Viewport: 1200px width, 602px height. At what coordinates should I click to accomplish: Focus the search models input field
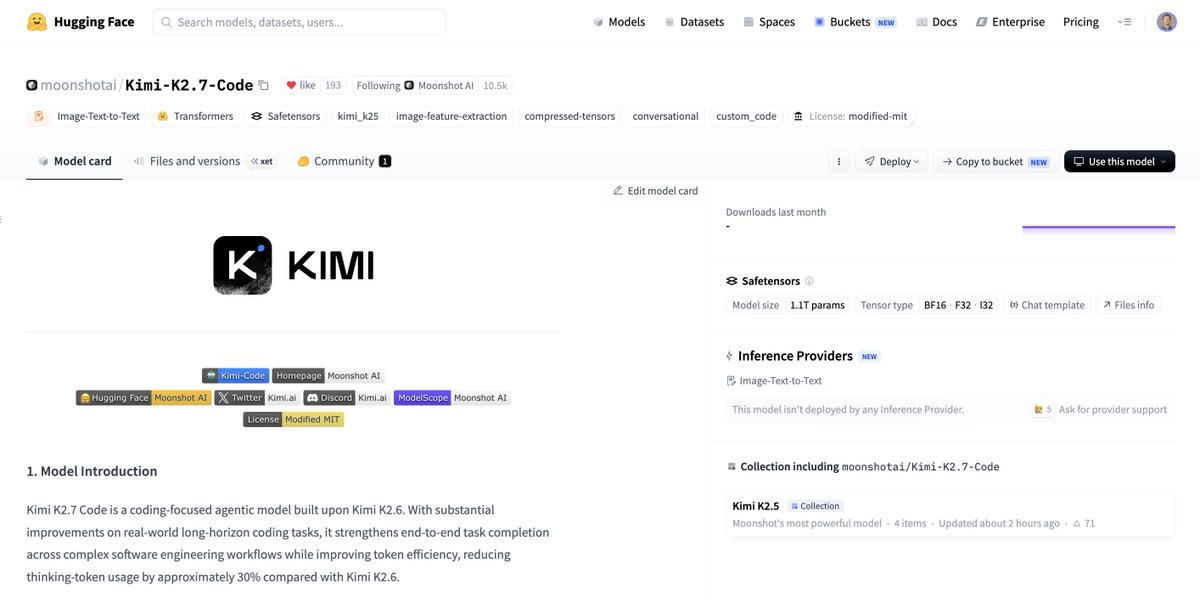(299, 22)
